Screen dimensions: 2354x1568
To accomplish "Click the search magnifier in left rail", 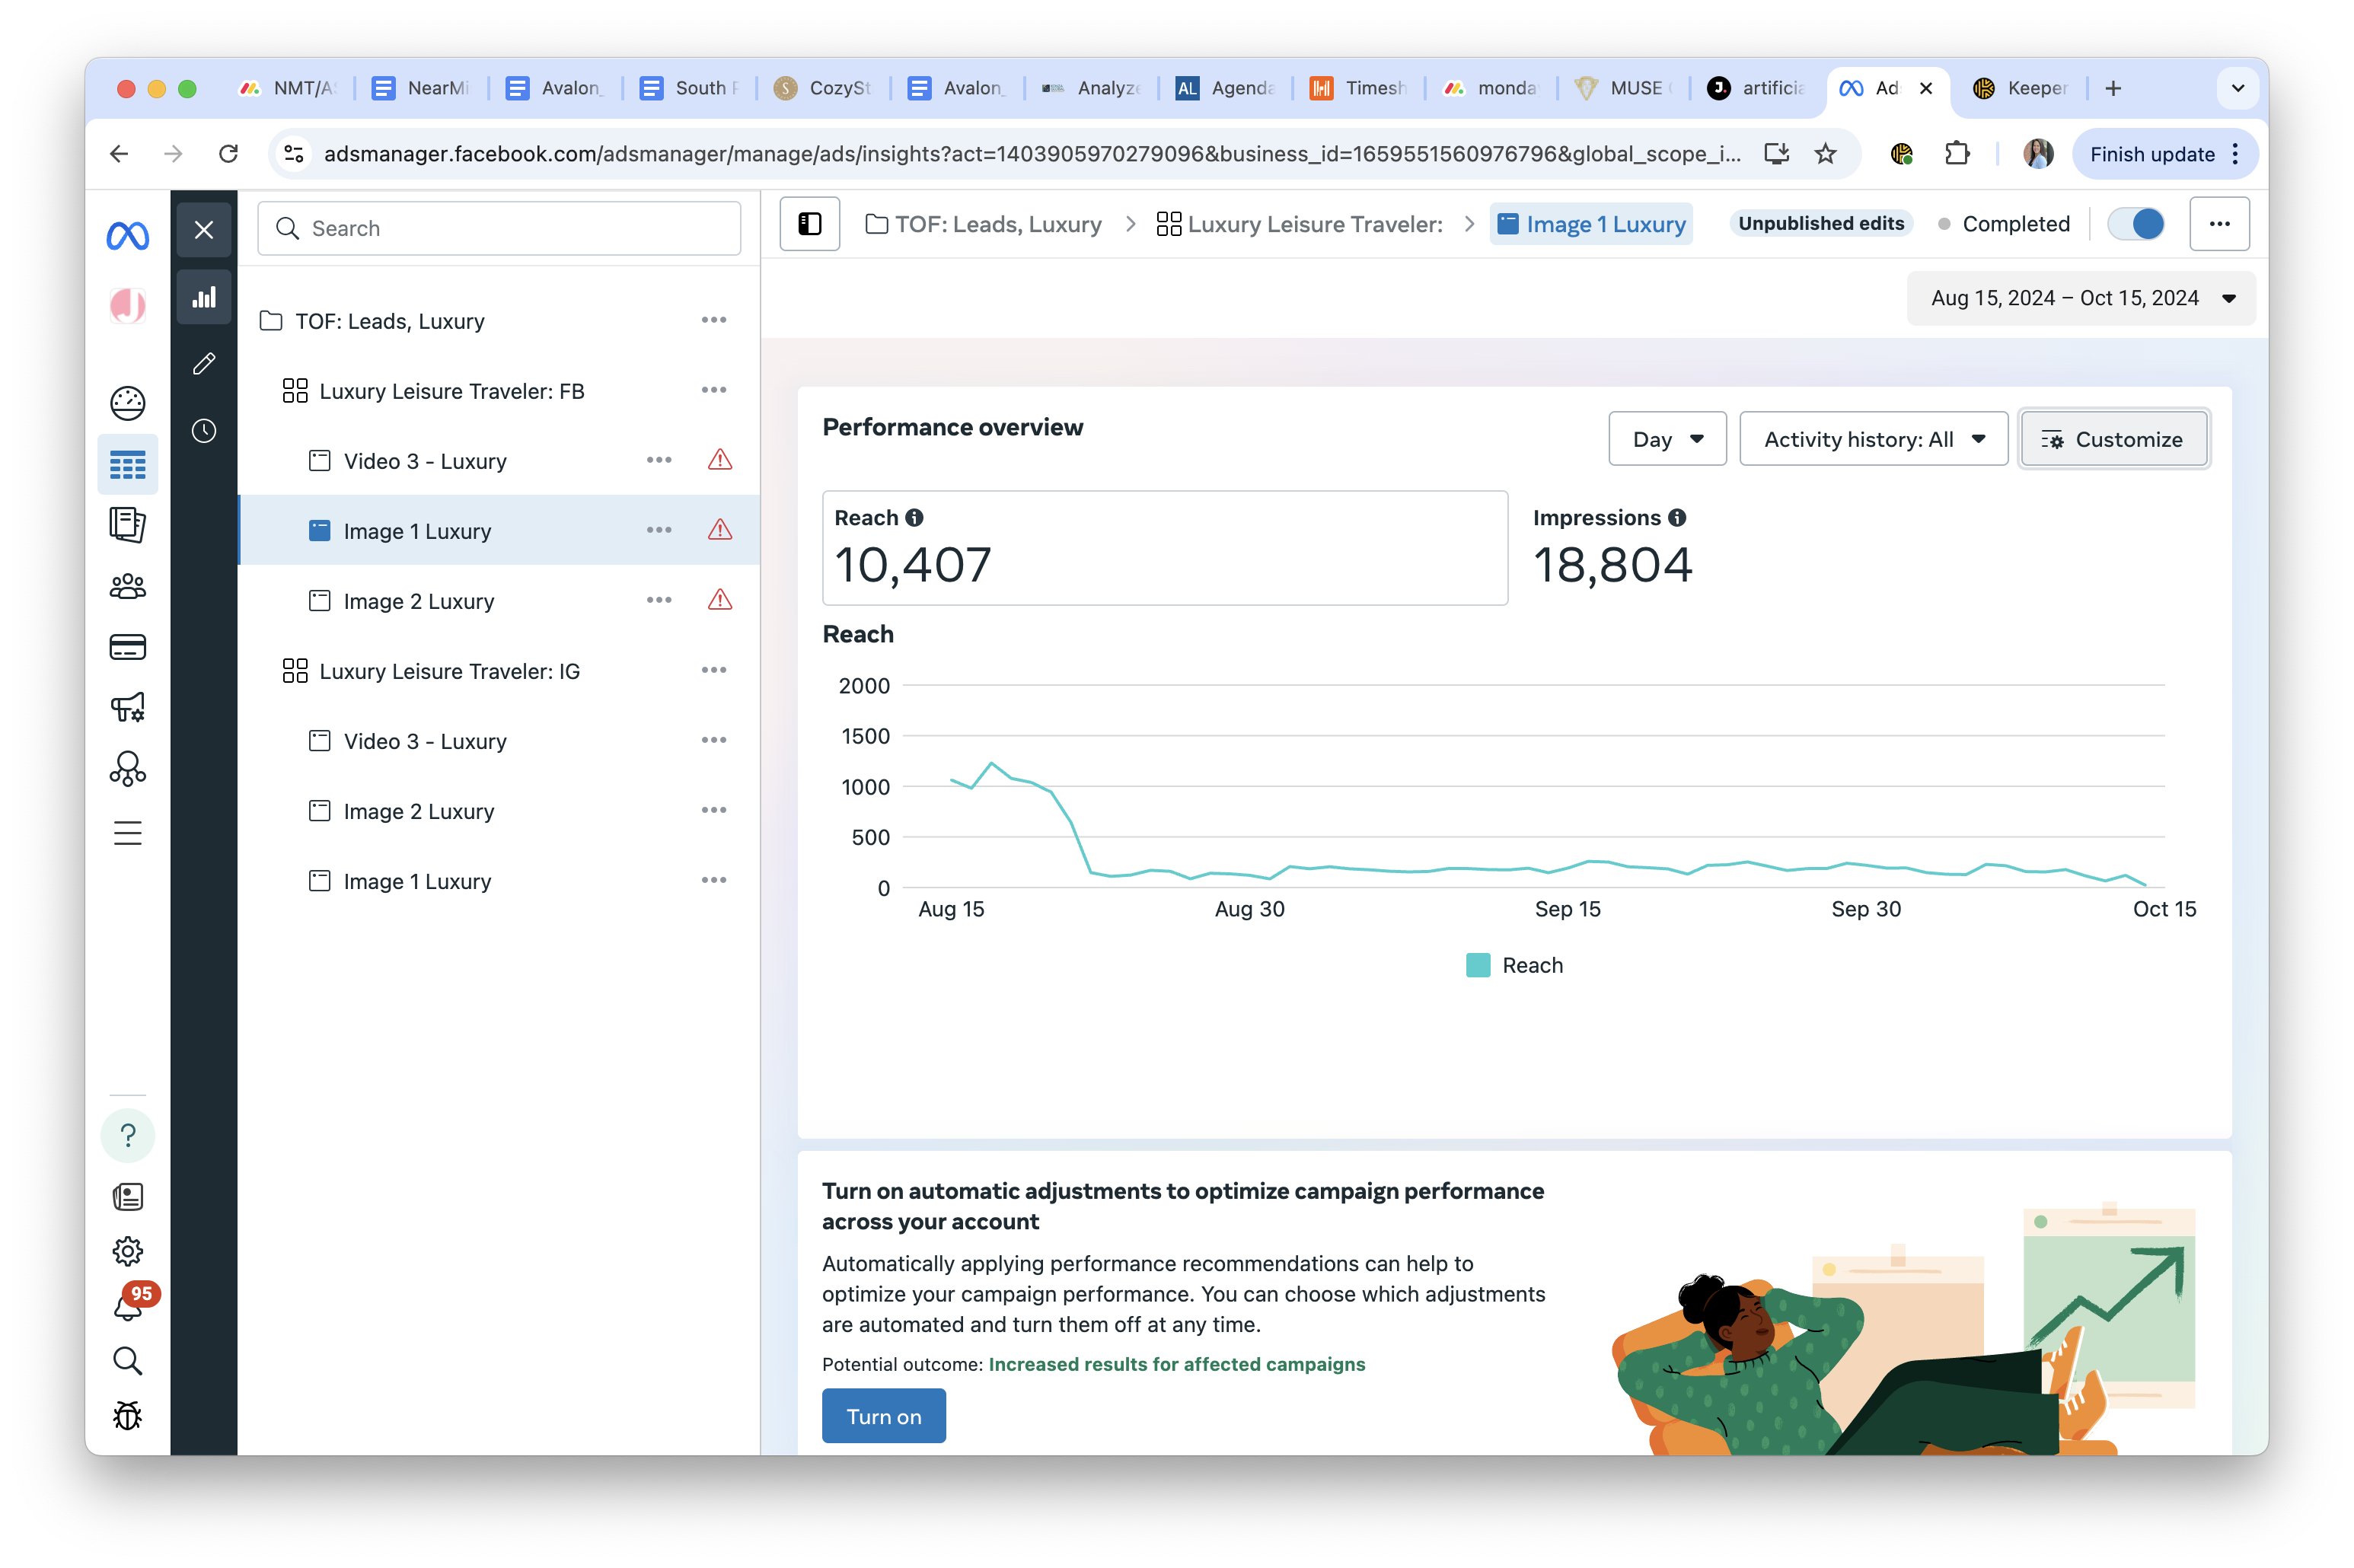I will tap(128, 1361).
